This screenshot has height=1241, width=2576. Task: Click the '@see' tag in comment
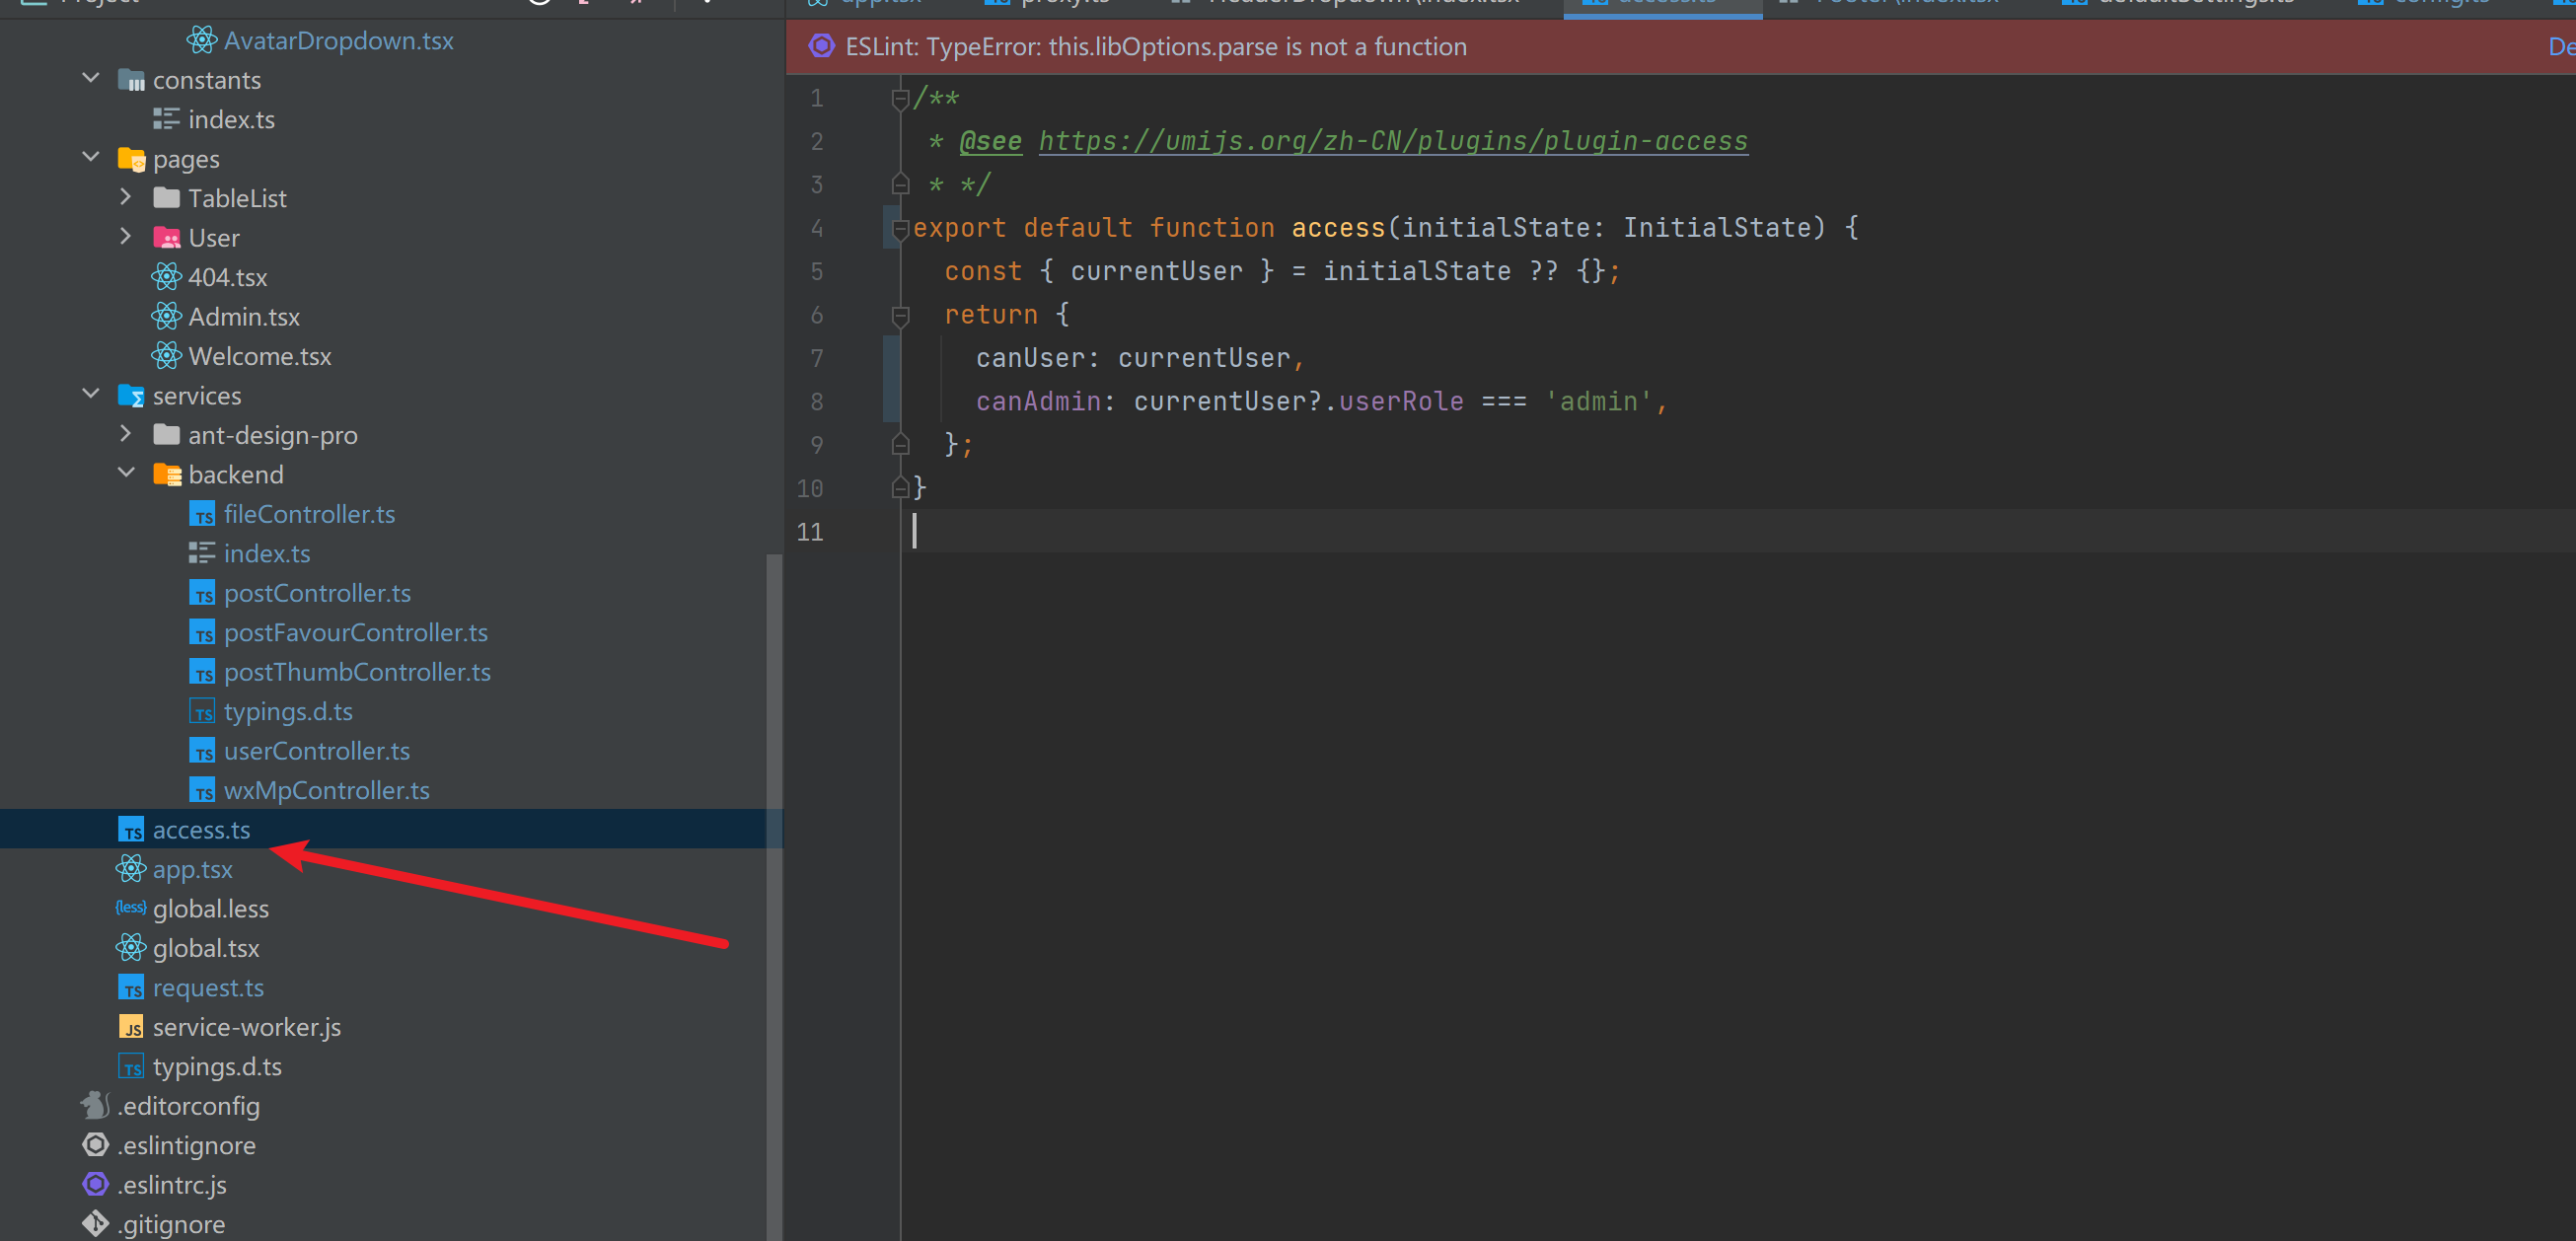point(990,141)
